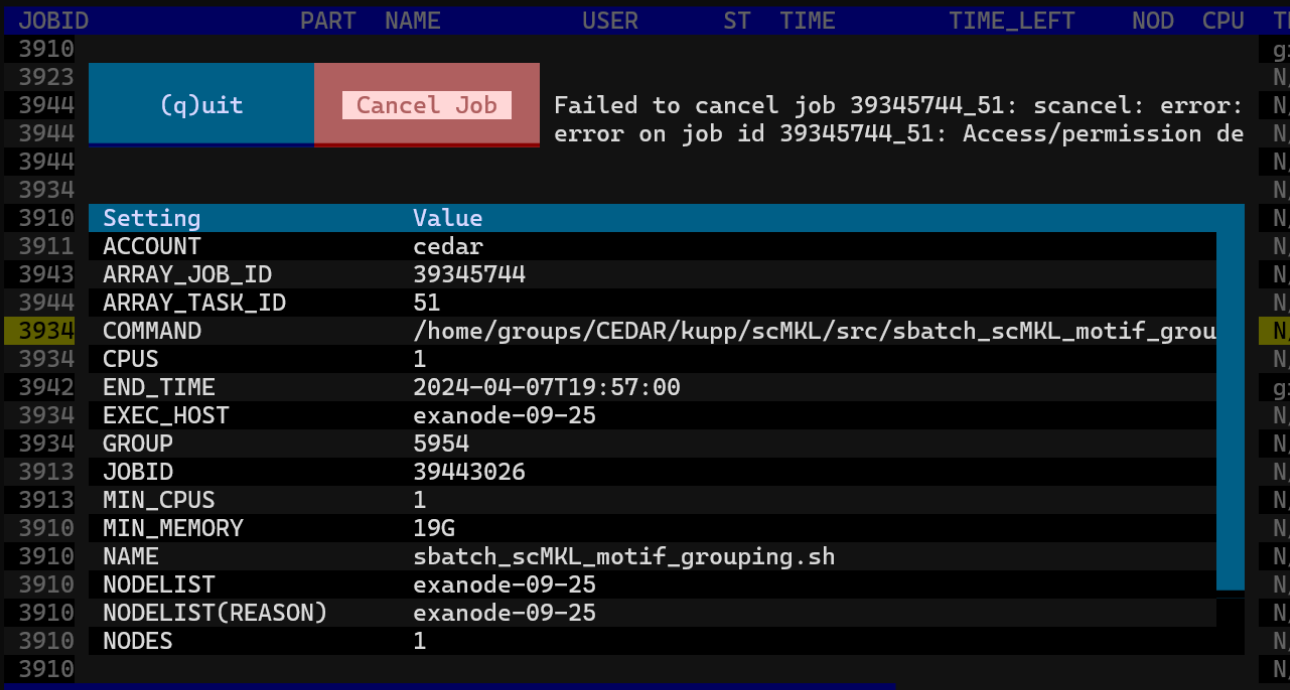Click the Value column header
The height and width of the screenshot is (690, 1290).
pyautogui.click(x=448, y=218)
